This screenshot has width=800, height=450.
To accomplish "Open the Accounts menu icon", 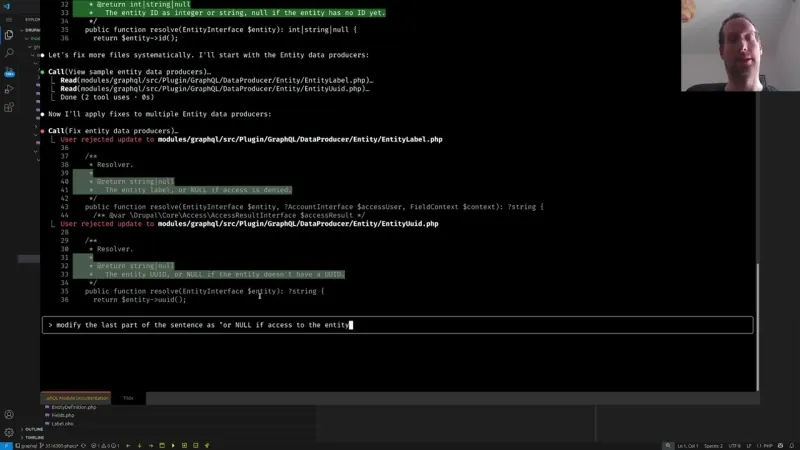I will pyautogui.click(x=9, y=414).
